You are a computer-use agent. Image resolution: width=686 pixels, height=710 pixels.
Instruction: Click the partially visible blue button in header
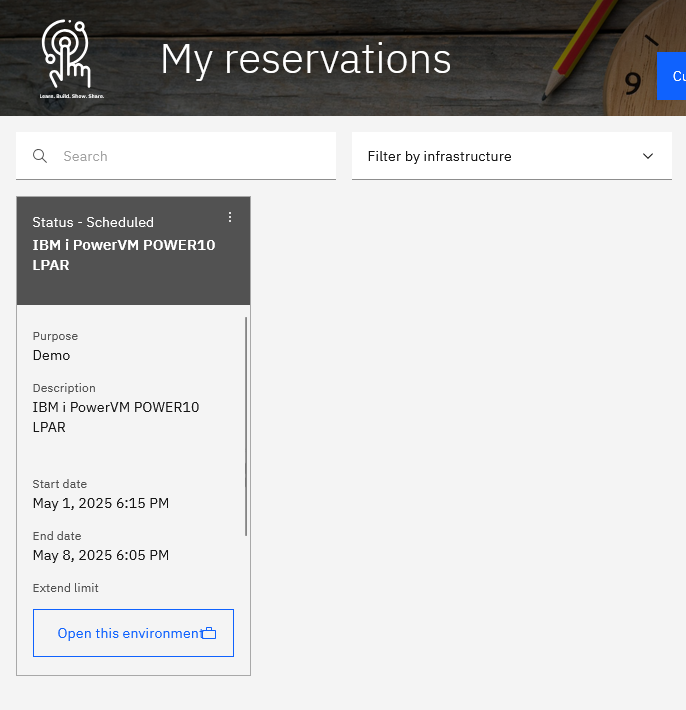(672, 76)
